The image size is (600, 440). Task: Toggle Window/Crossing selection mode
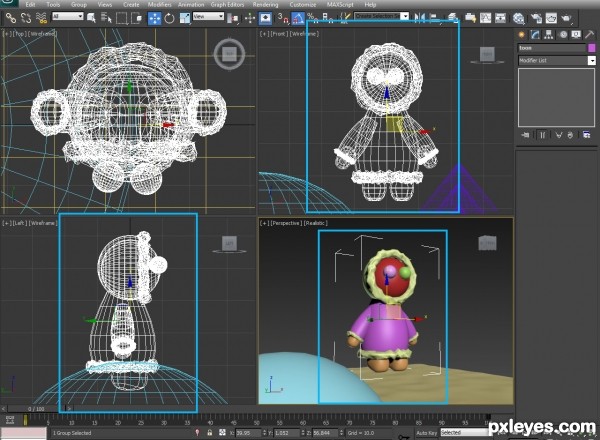(137, 18)
